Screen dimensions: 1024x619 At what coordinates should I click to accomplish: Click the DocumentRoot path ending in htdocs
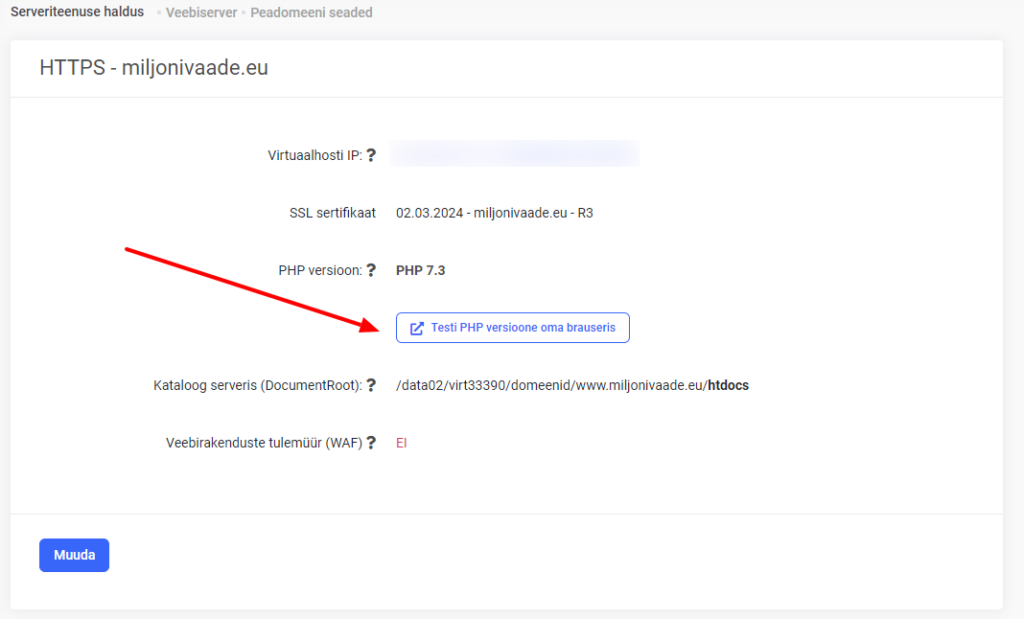click(572, 385)
